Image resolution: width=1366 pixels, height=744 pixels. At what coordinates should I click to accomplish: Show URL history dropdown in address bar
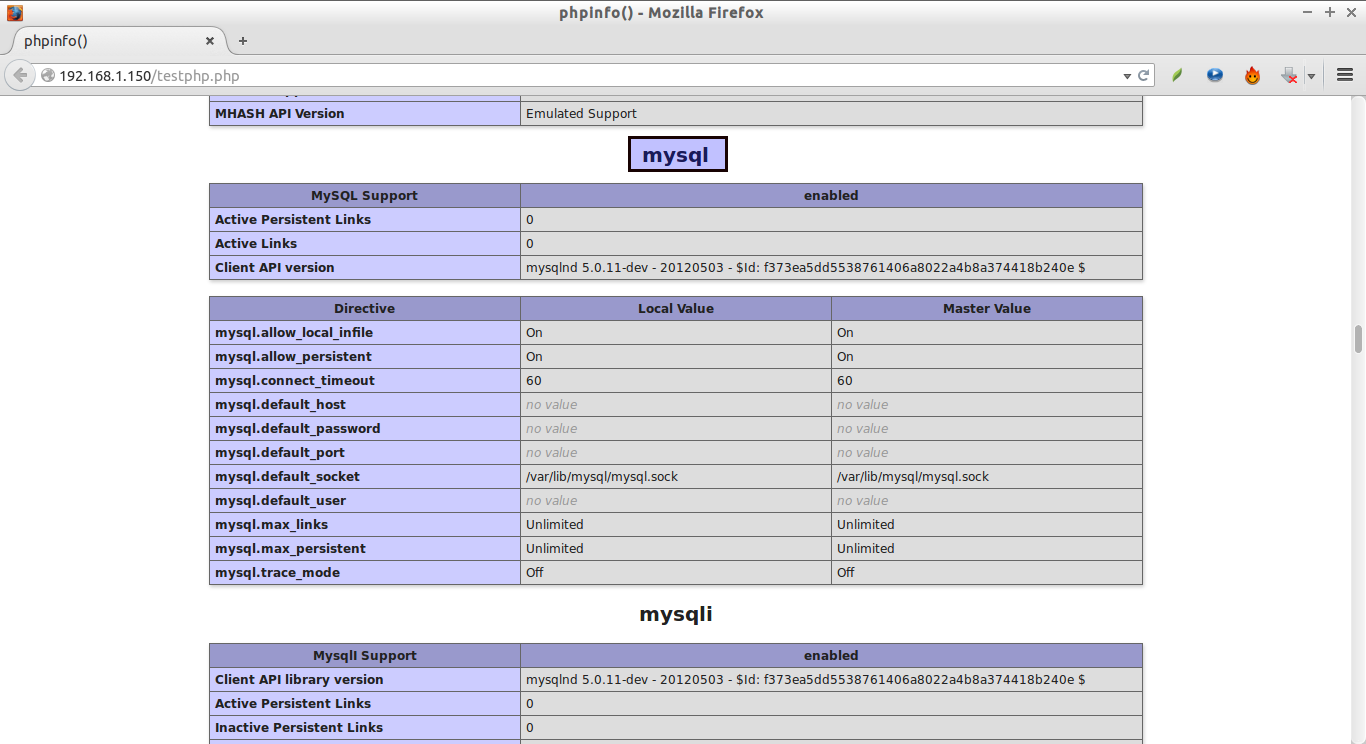[x=1126, y=76]
